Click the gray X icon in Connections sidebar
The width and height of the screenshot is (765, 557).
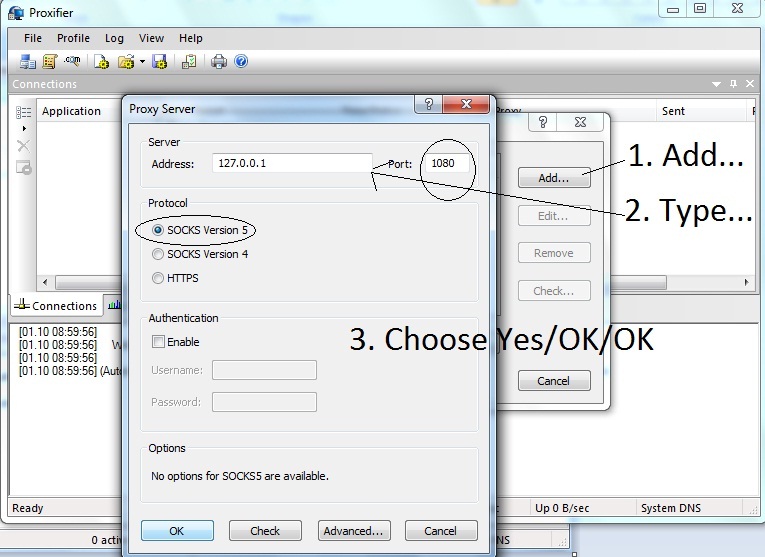pyautogui.click(x=23, y=146)
